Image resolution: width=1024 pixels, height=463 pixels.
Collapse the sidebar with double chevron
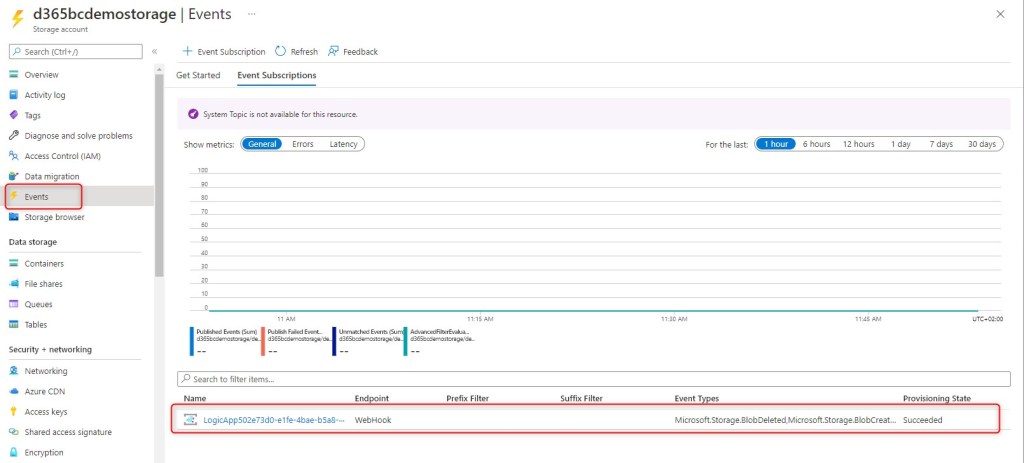(154, 51)
